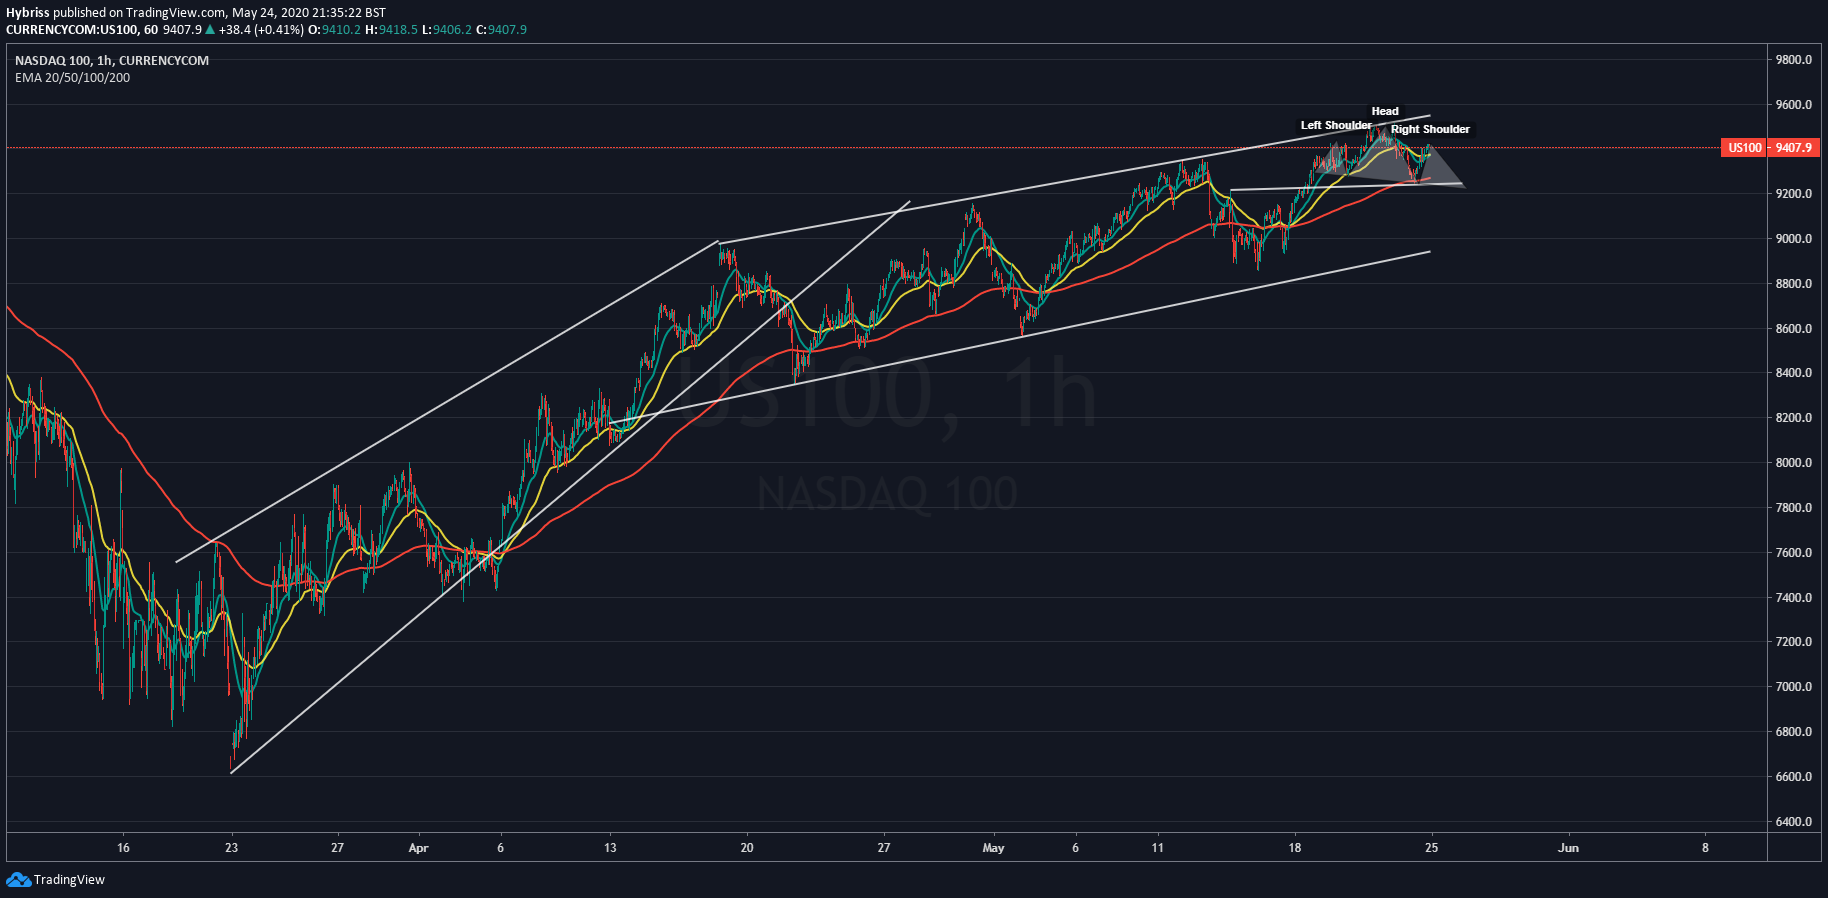1828x898 pixels.
Task: Click the H:9418.5 high value in header
Action: [391, 30]
